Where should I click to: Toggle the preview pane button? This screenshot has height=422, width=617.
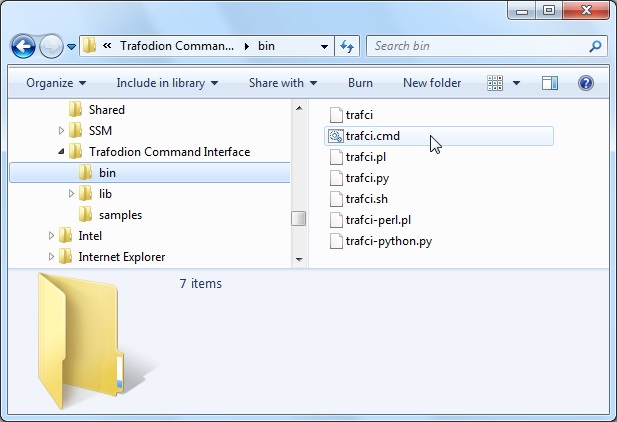click(x=550, y=83)
